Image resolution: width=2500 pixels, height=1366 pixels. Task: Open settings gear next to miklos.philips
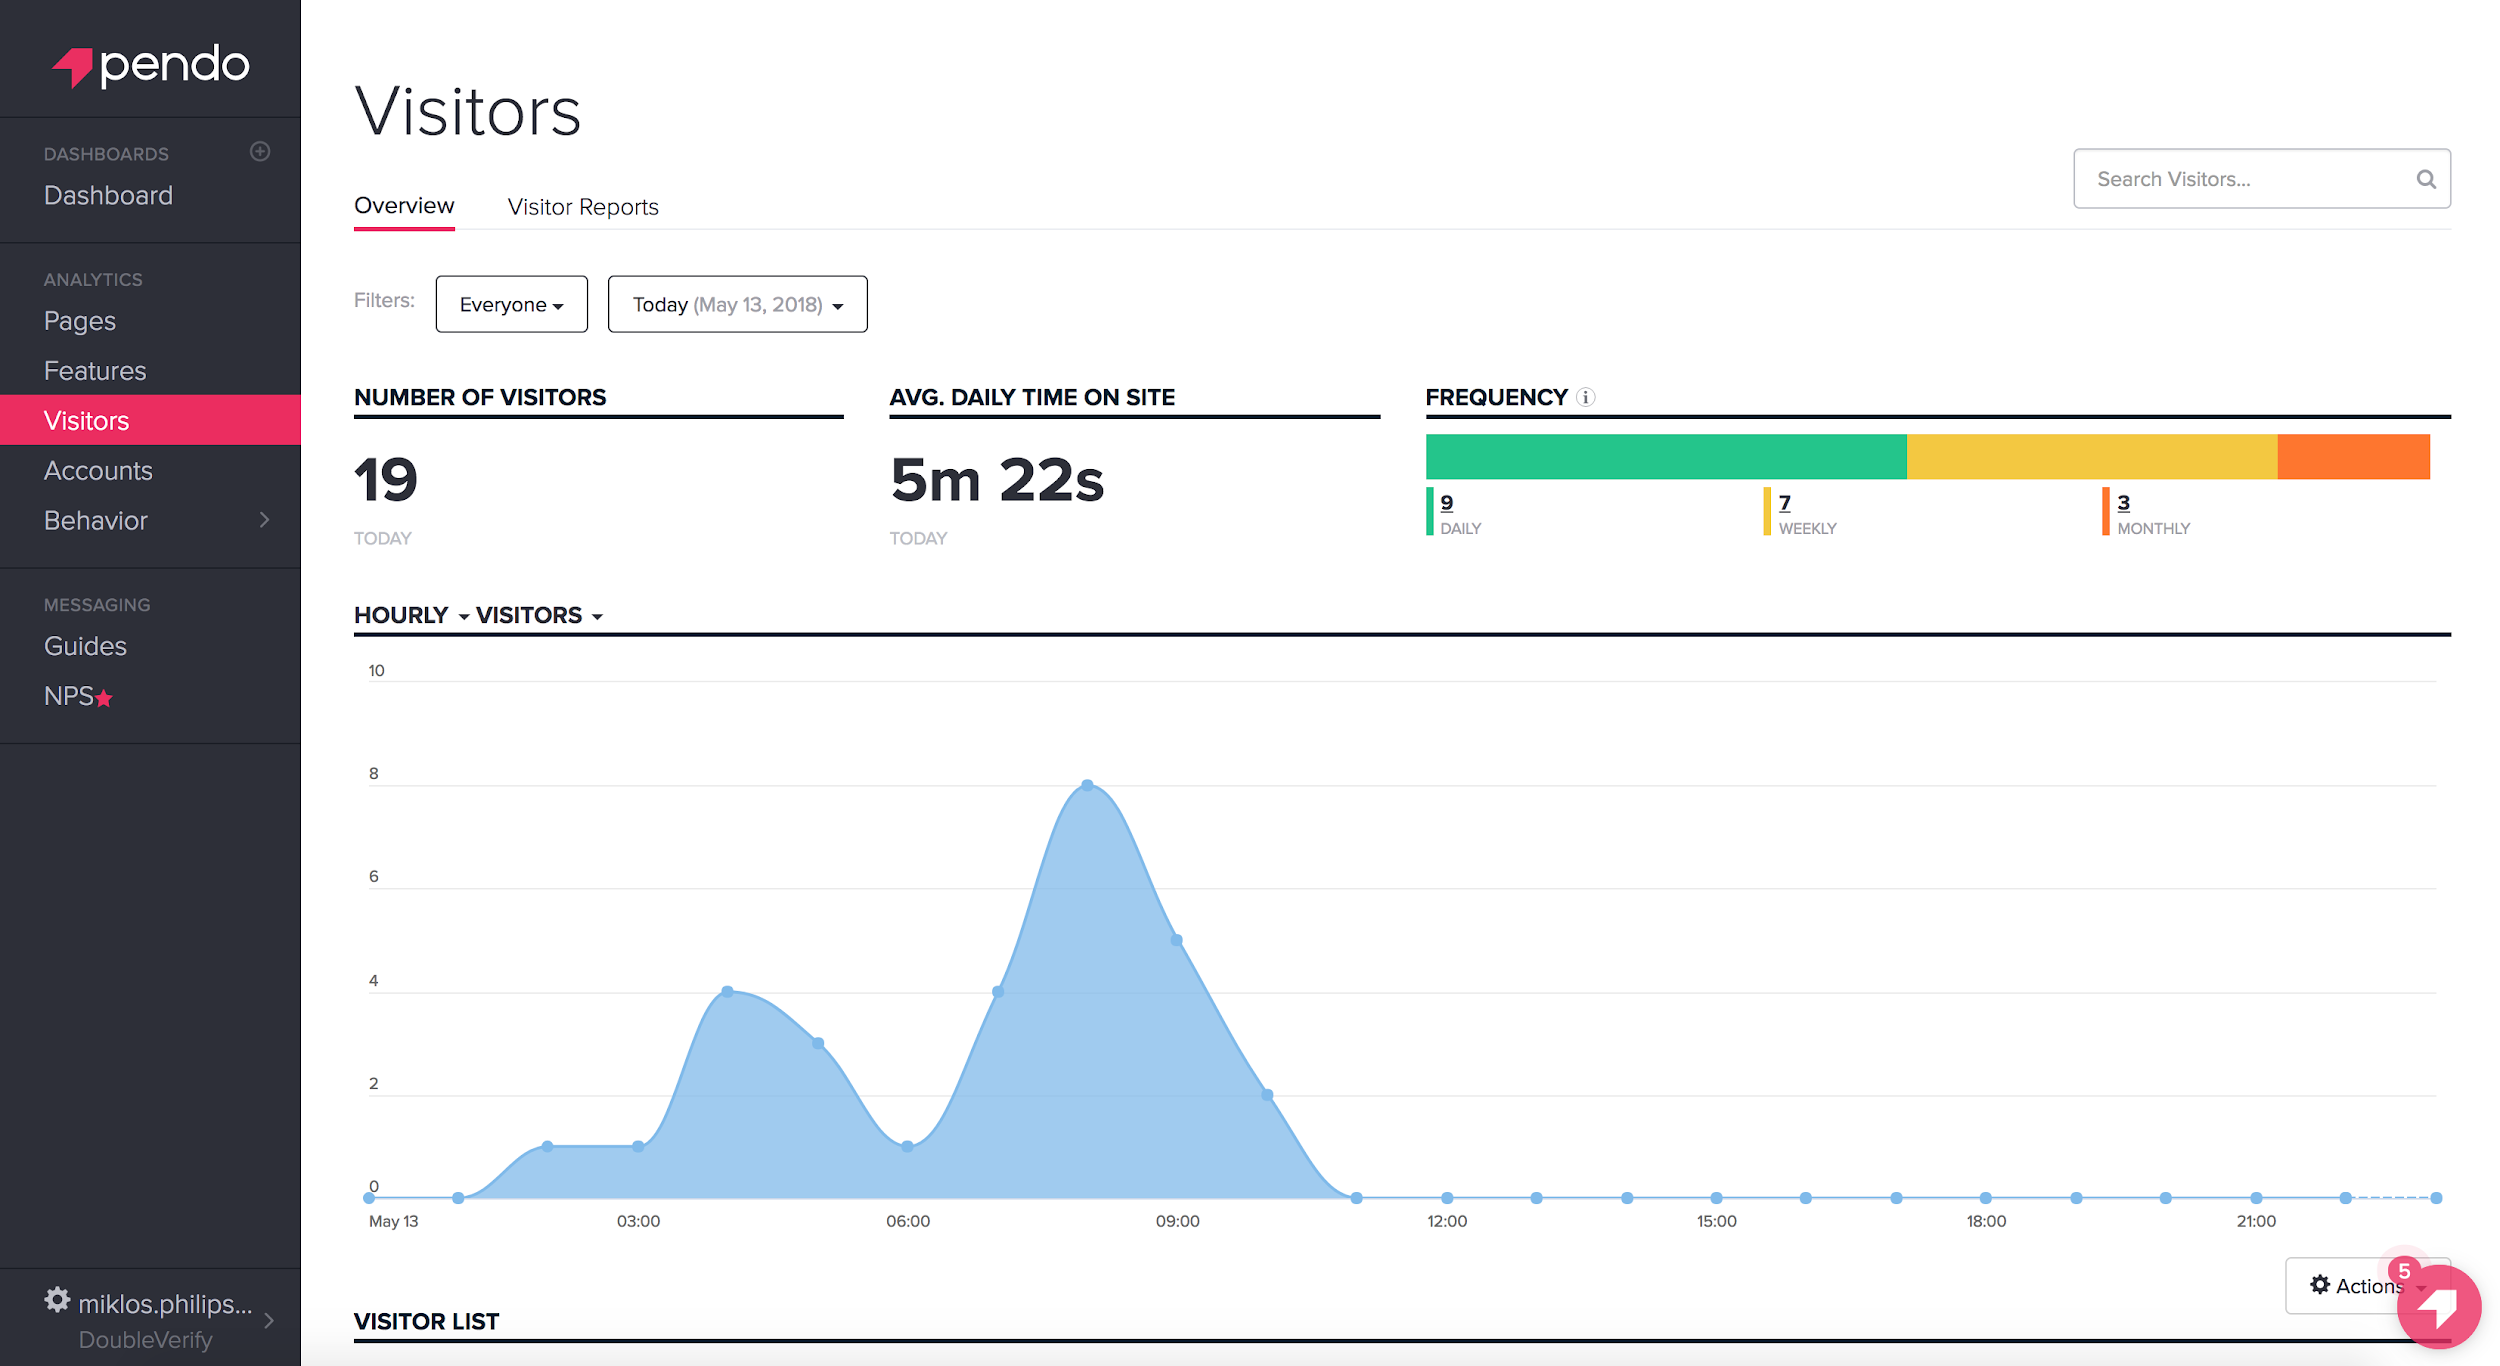tap(57, 1300)
